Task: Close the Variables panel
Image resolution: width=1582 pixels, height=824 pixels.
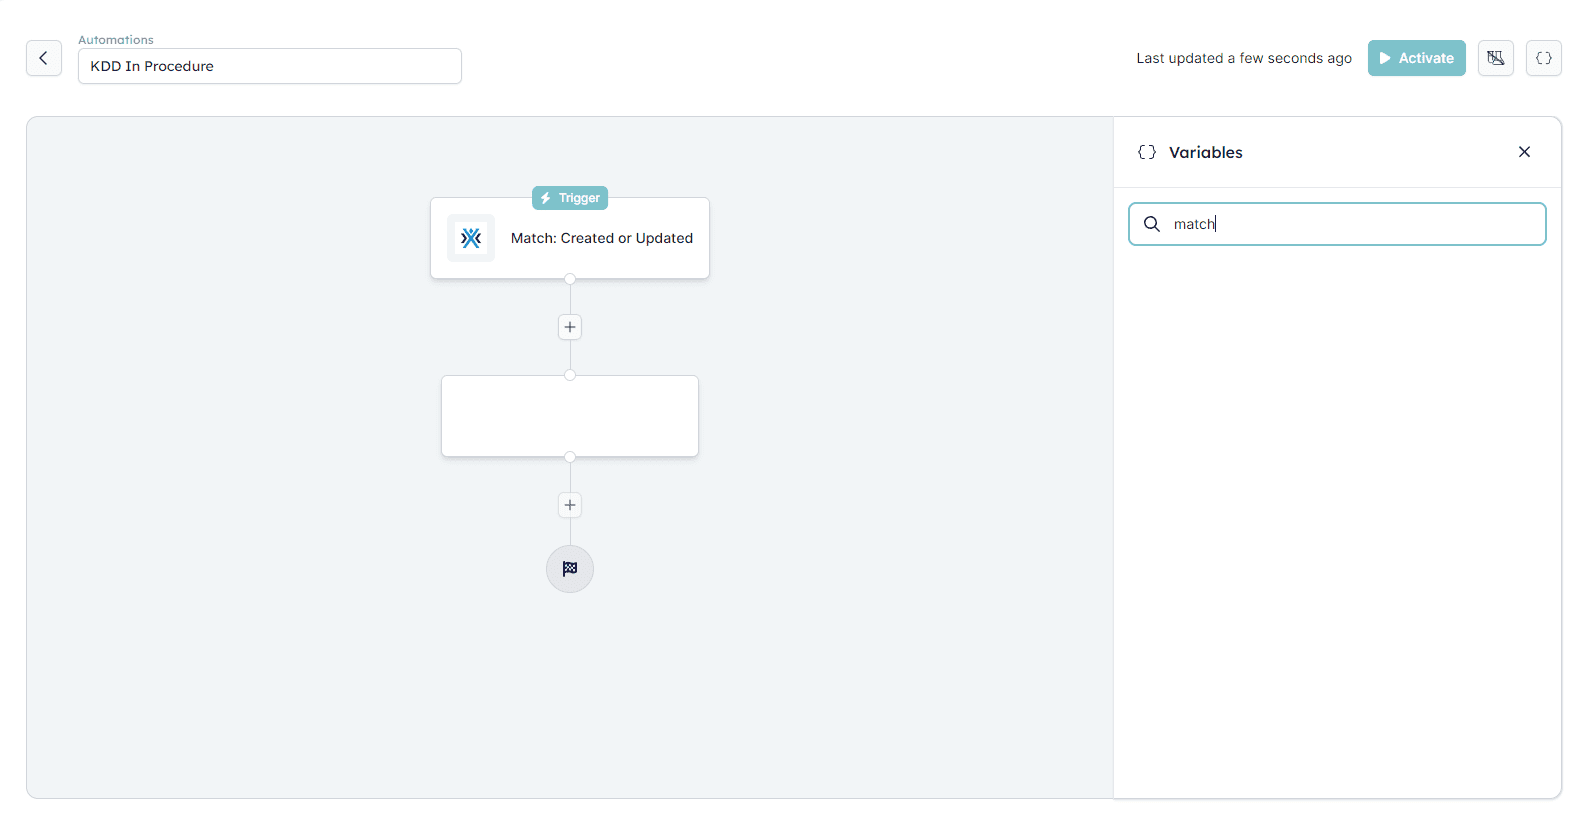Action: pyautogui.click(x=1524, y=152)
